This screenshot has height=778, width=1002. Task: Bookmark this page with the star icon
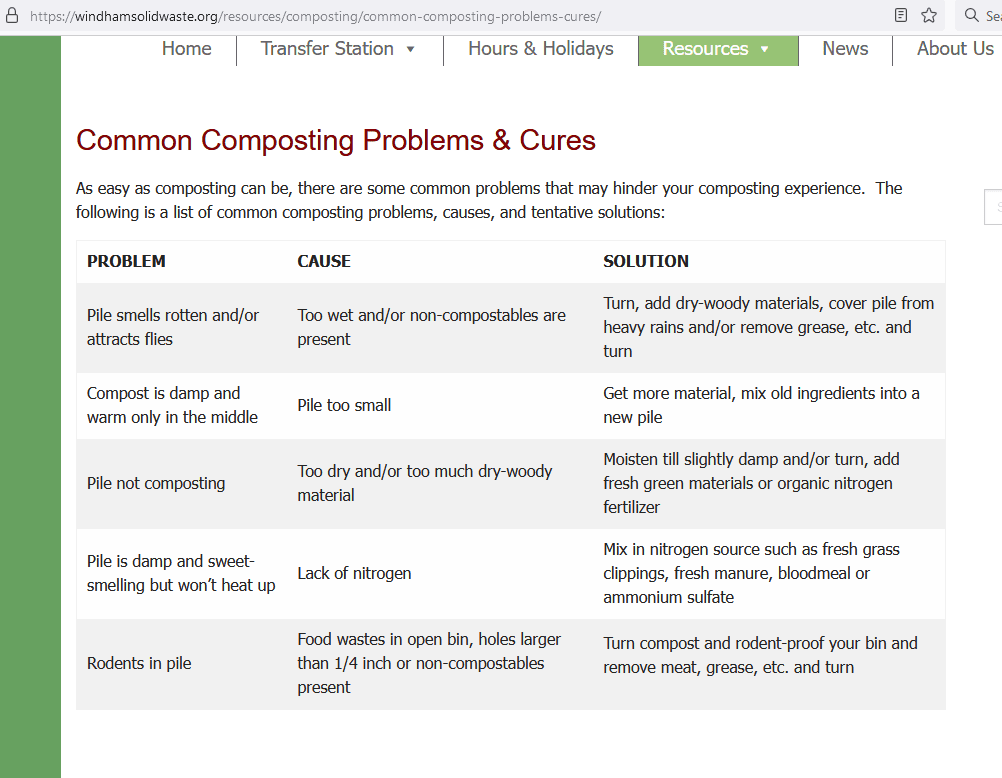click(x=929, y=16)
